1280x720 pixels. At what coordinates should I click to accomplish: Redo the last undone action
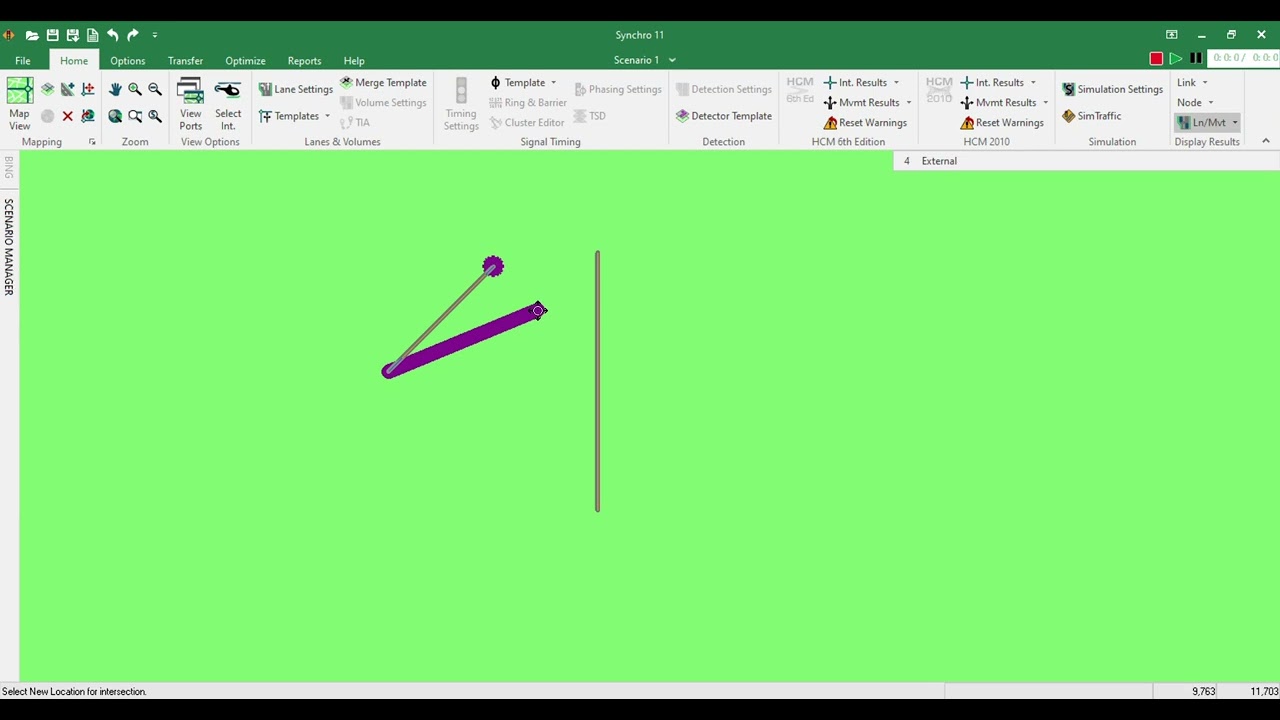pos(132,35)
